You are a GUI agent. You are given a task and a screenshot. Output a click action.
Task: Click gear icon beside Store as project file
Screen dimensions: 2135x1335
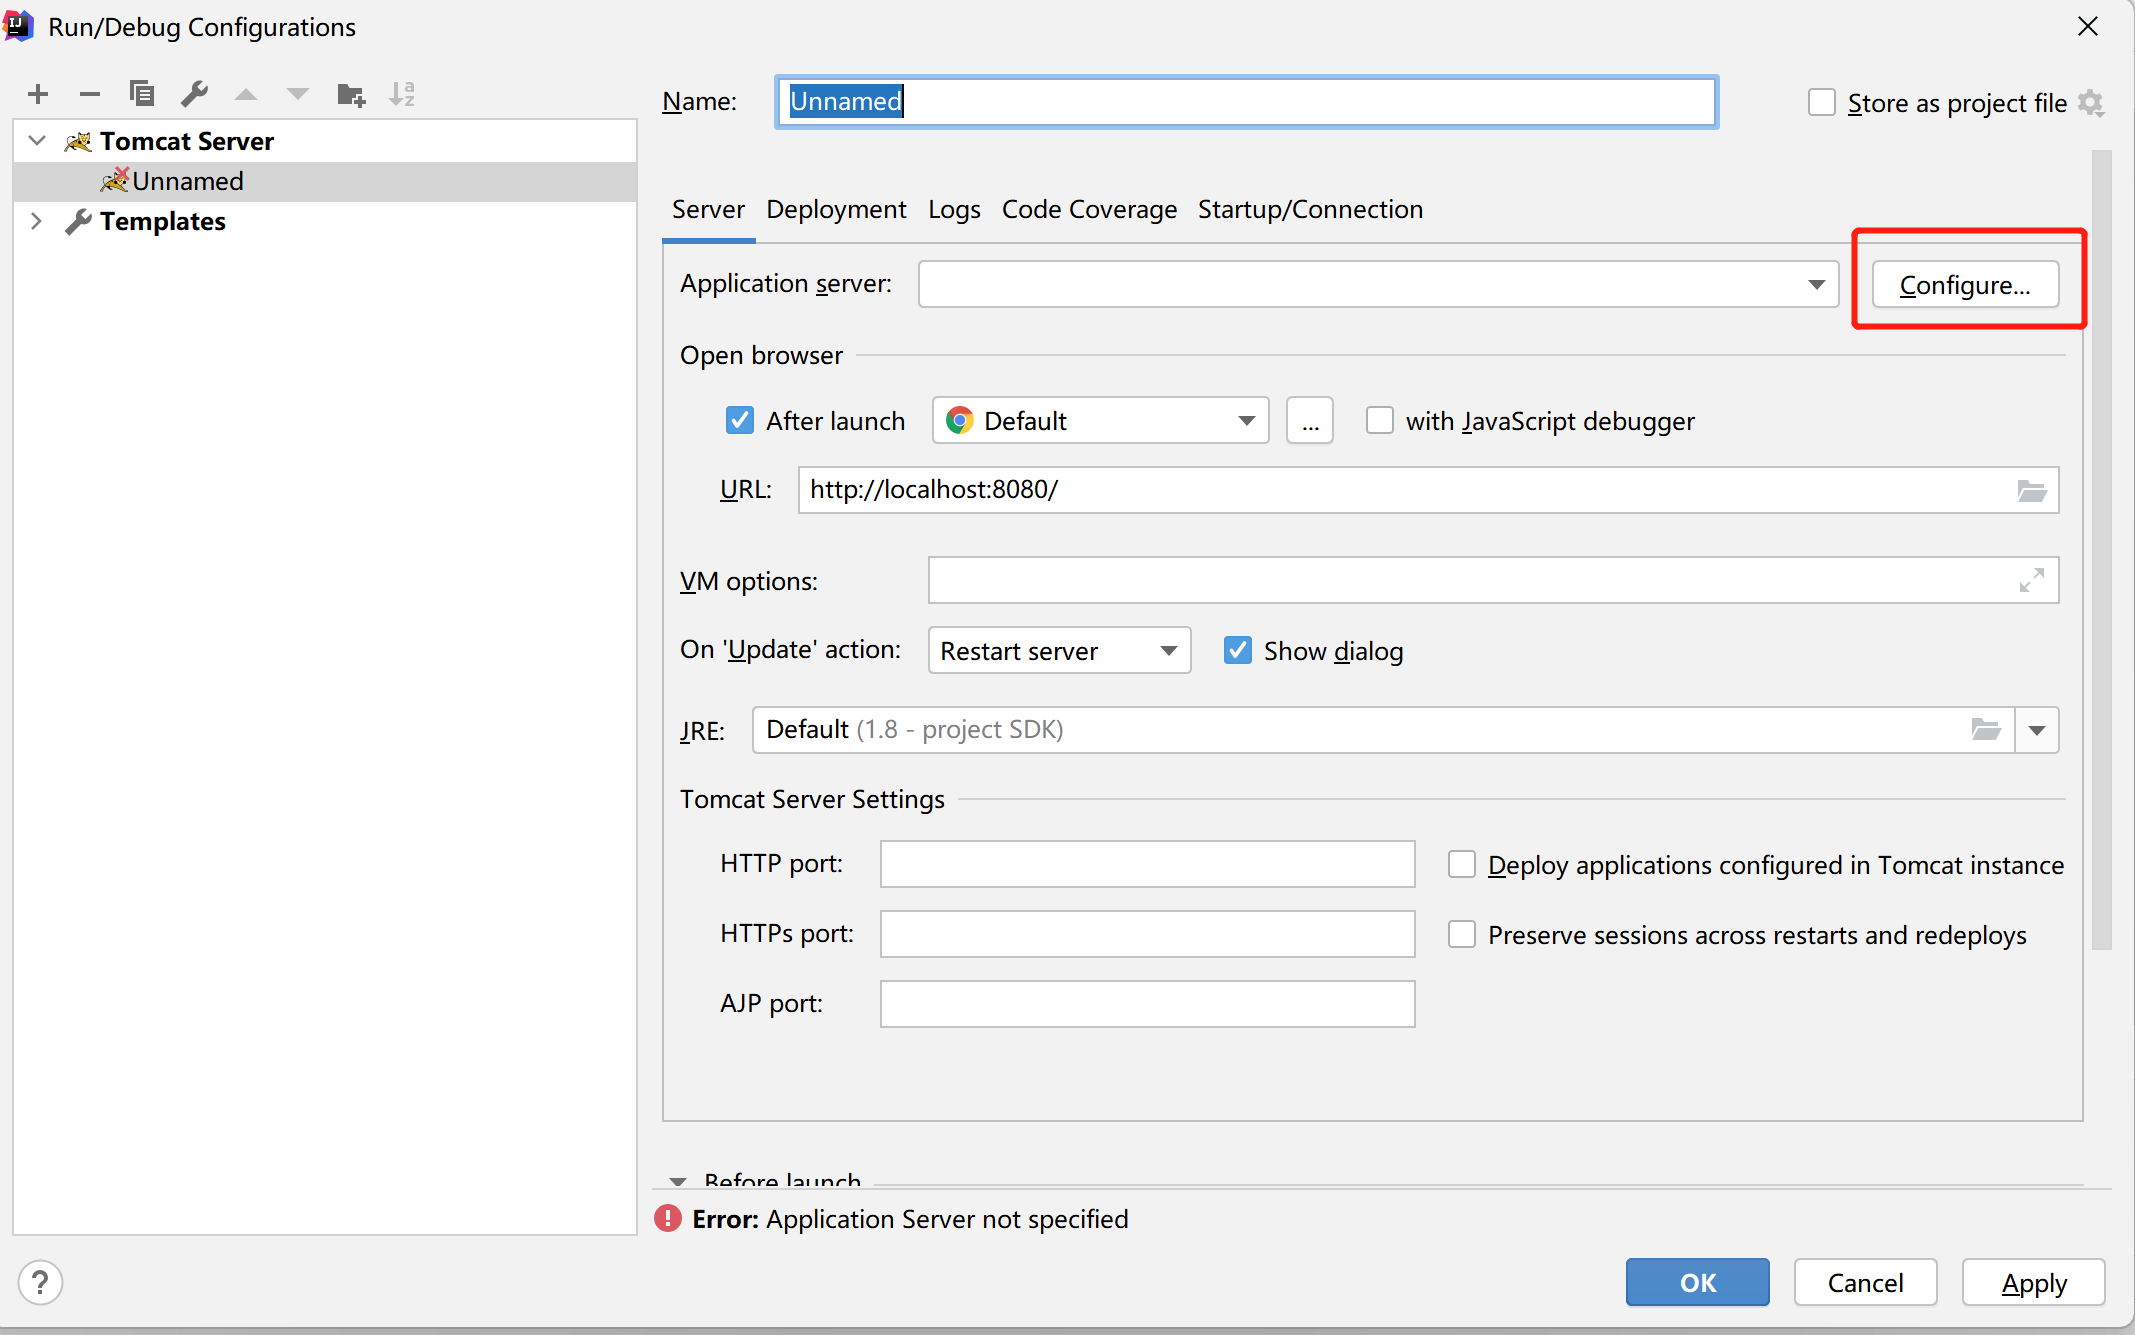click(2091, 103)
